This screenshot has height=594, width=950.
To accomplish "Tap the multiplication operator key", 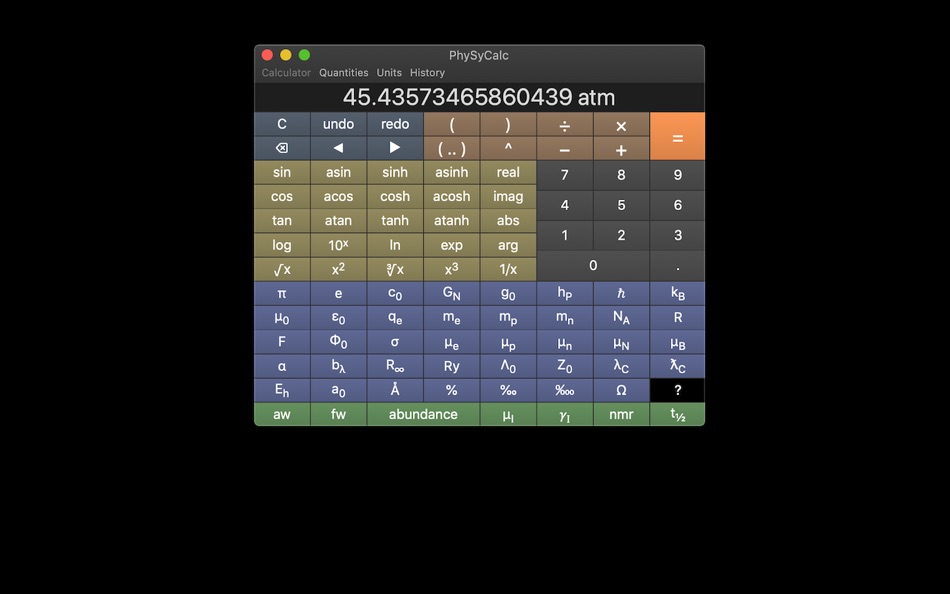I will [621, 124].
